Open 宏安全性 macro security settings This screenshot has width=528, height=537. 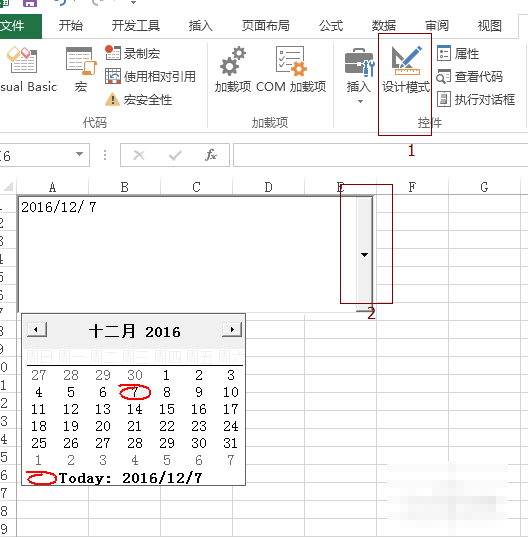[x=138, y=100]
